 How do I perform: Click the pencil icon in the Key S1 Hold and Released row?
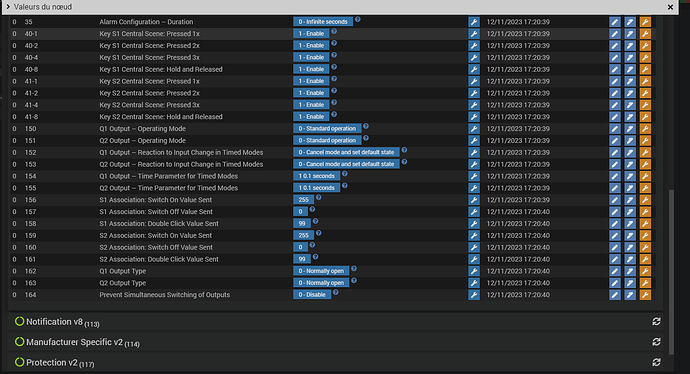tap(615, 69)
